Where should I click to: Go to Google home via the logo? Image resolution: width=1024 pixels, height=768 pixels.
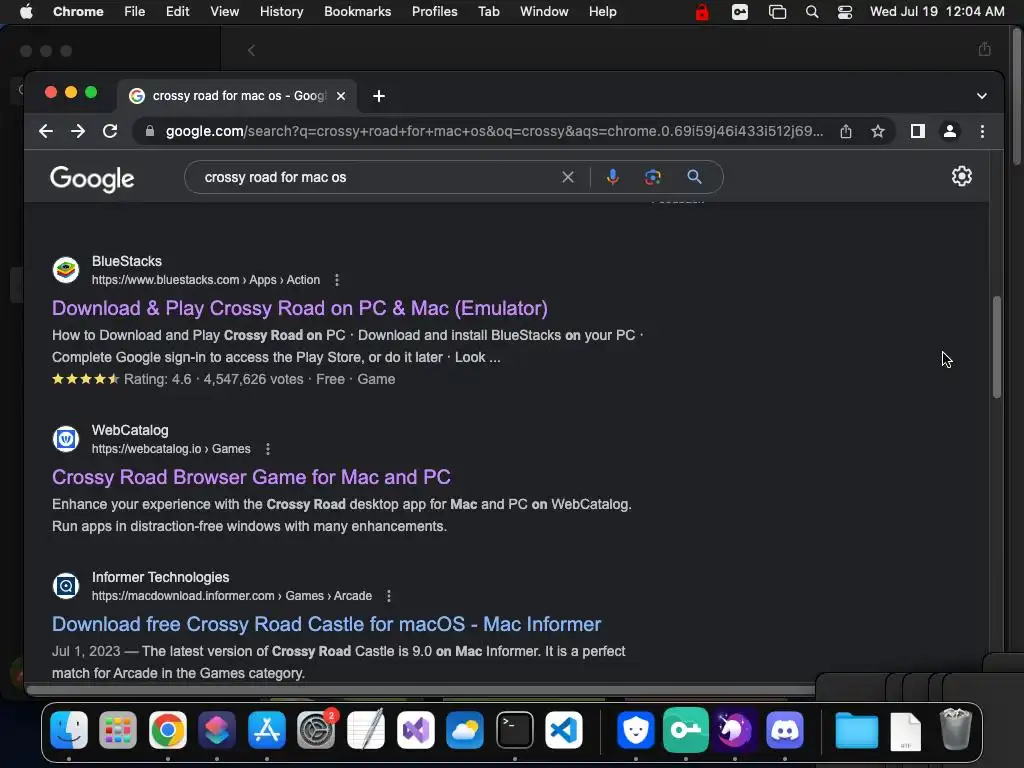click(92, 178)
